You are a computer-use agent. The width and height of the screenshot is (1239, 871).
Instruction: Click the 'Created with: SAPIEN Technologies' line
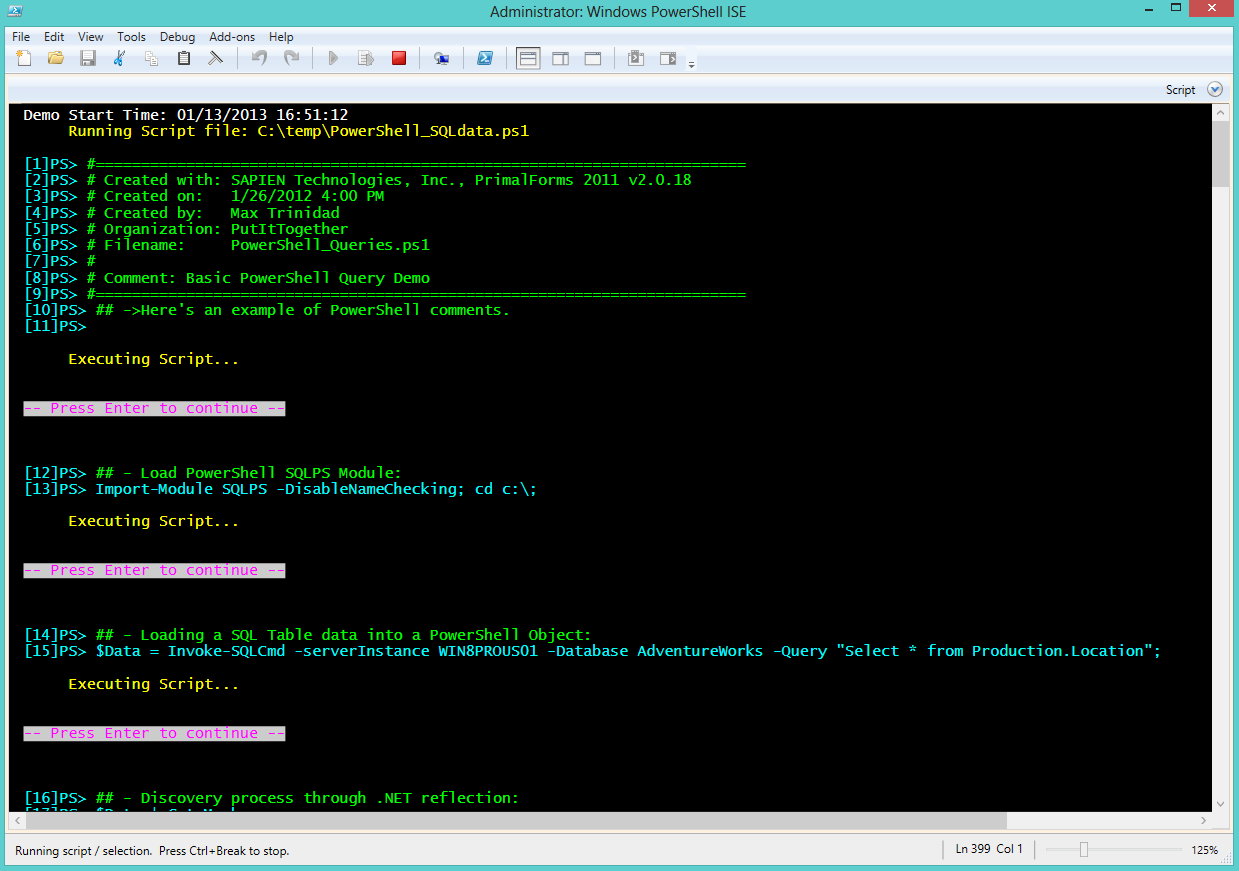358,180
